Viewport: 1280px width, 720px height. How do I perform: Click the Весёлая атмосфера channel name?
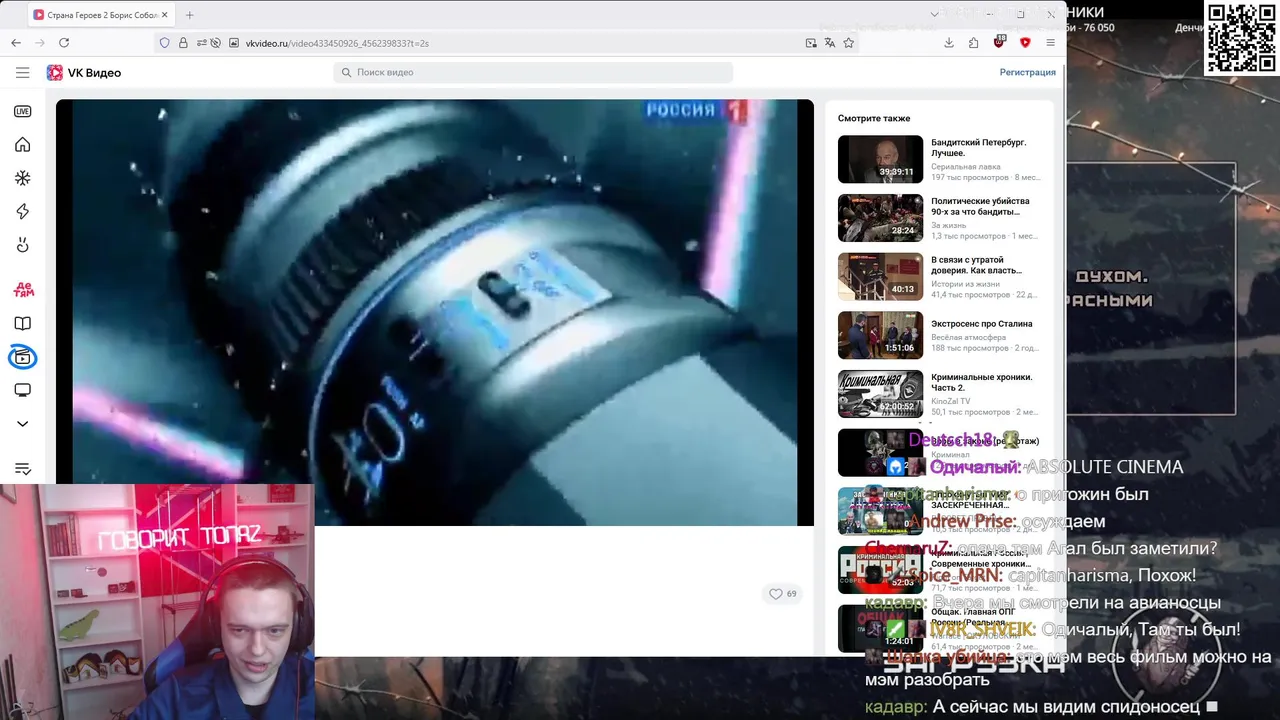coord(970,339)
